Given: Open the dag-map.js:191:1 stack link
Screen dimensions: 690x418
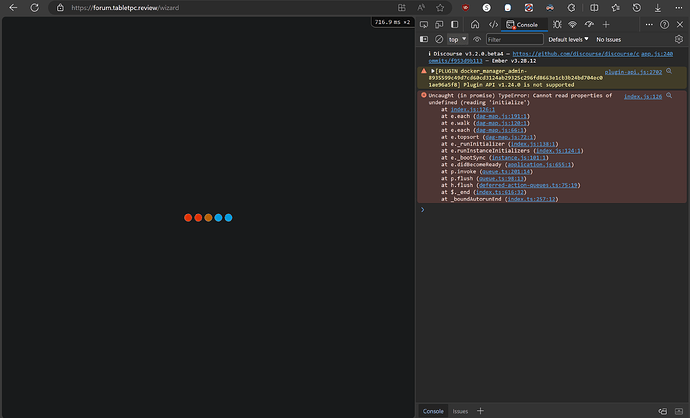Looking at the screenshot, I should tap(502, 116).
